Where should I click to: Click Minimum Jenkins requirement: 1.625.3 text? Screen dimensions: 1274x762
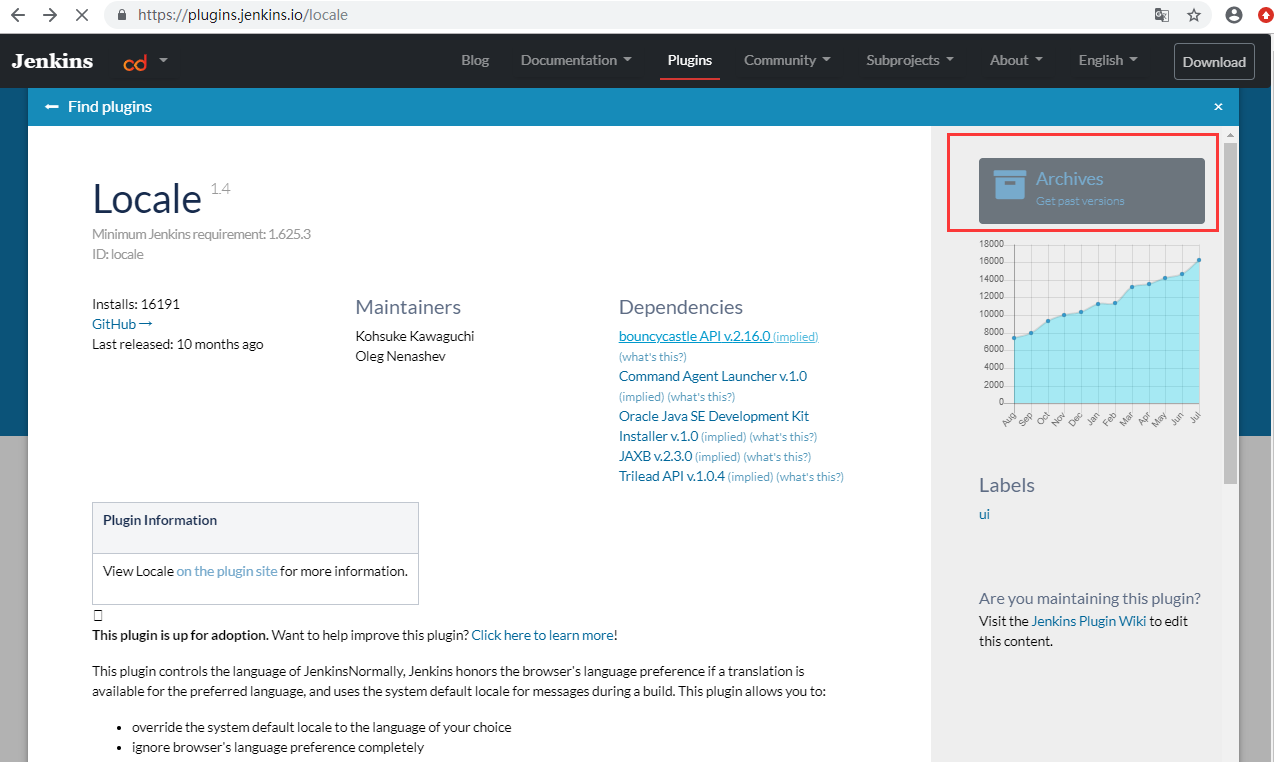tap(201, 234)
